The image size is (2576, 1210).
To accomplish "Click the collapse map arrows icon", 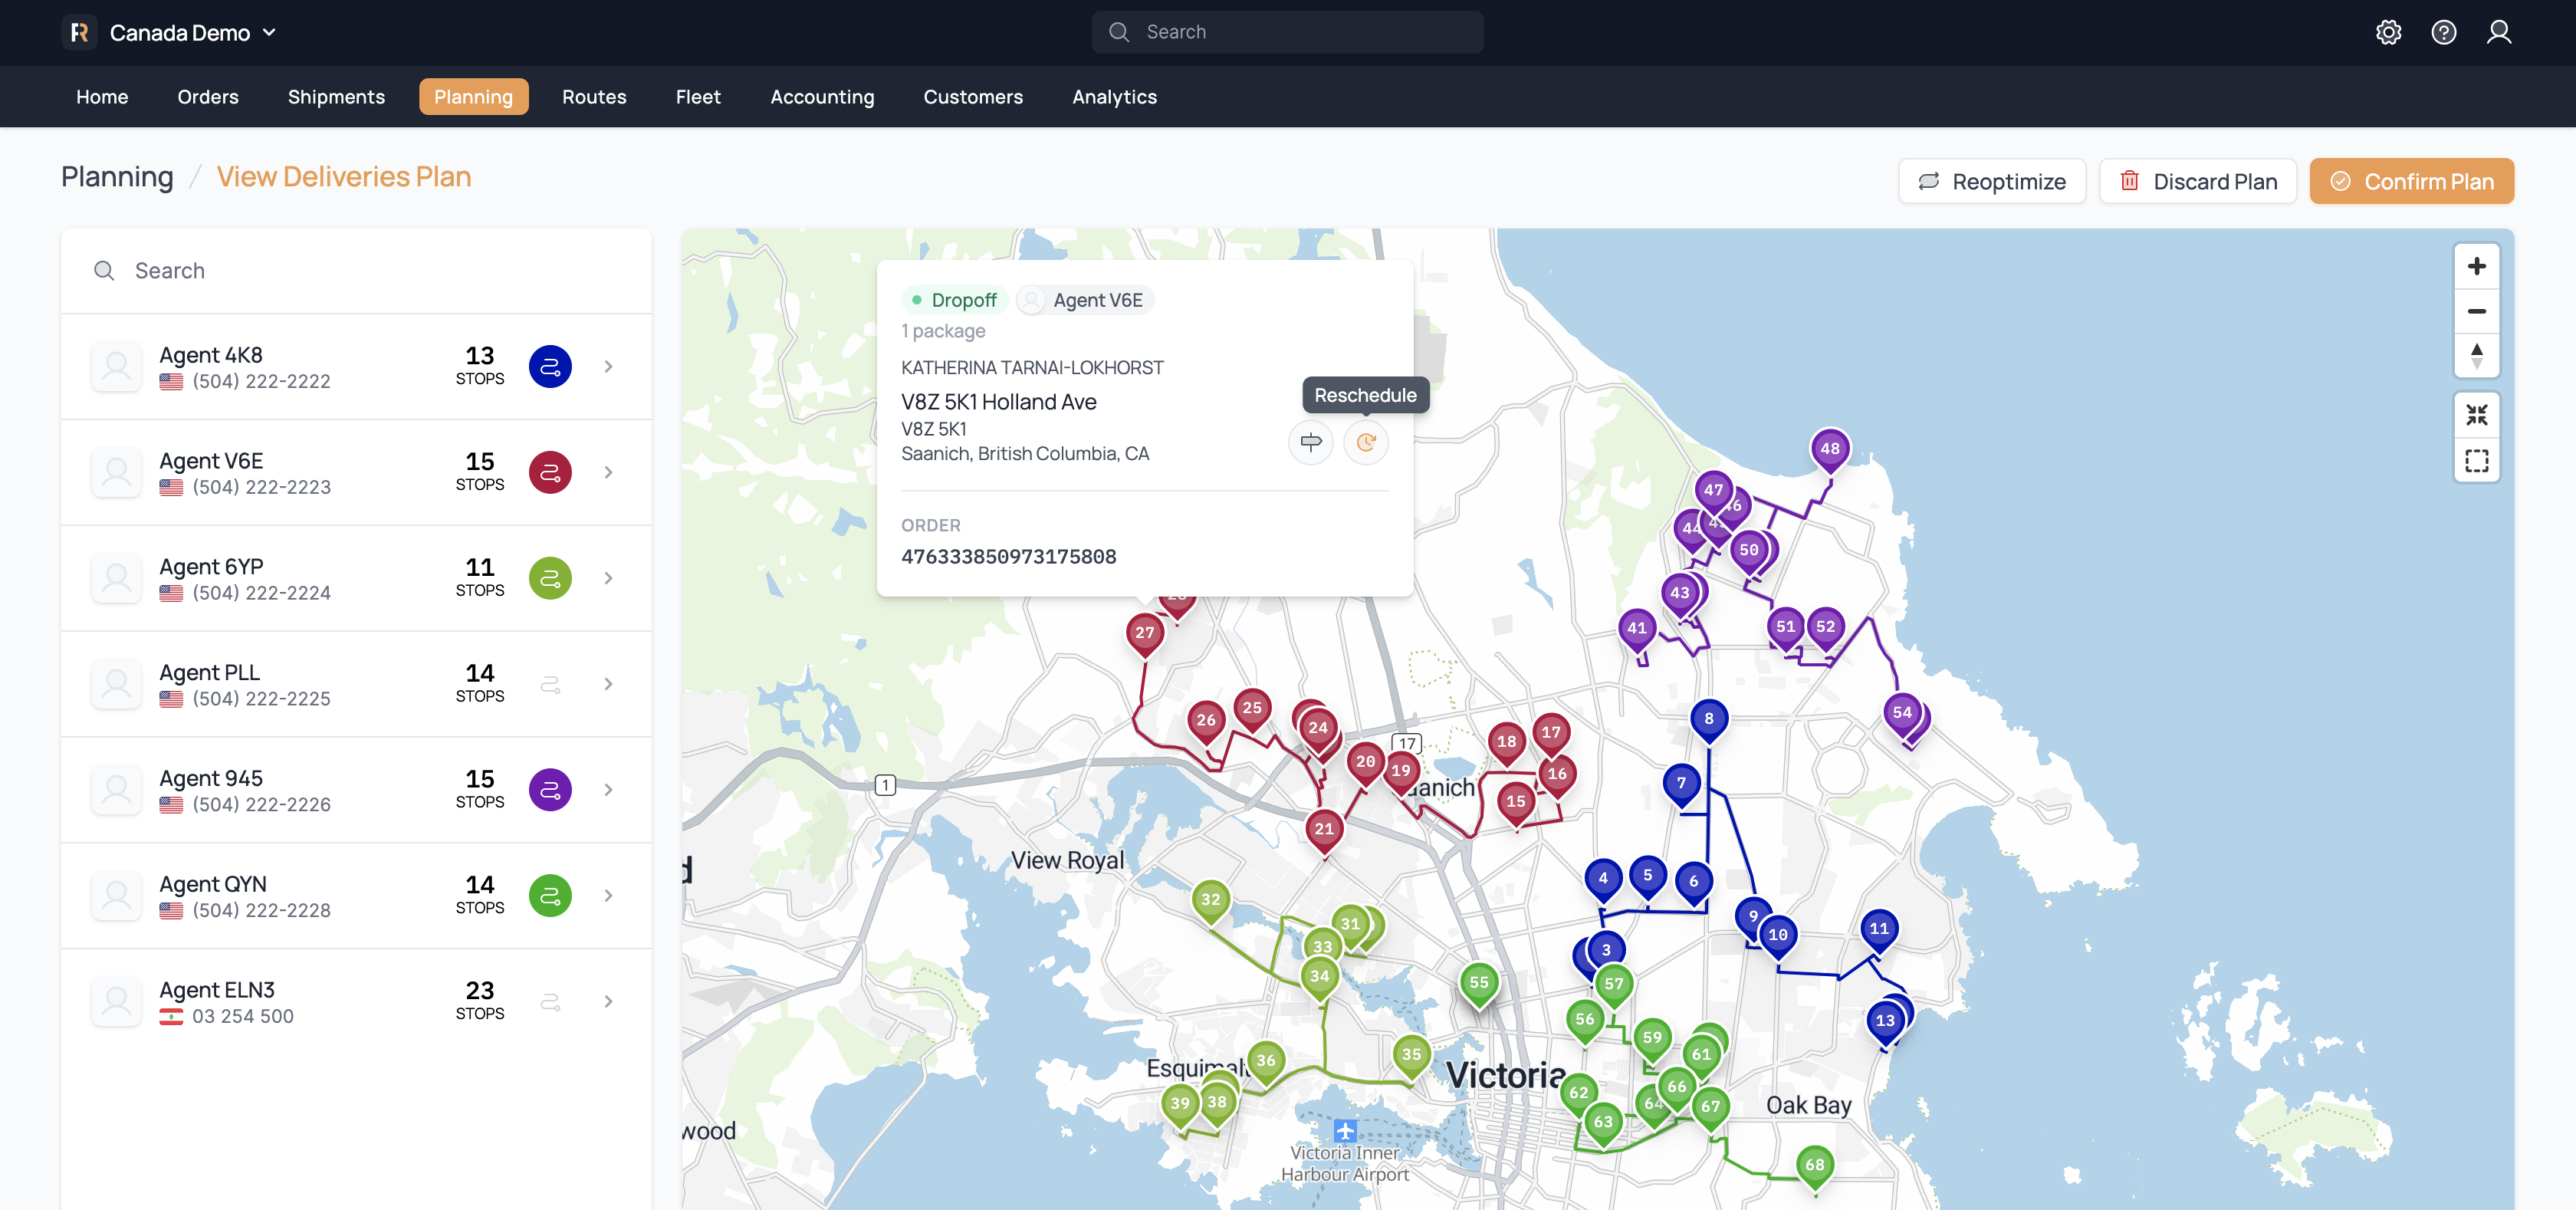I will 2476,415.
